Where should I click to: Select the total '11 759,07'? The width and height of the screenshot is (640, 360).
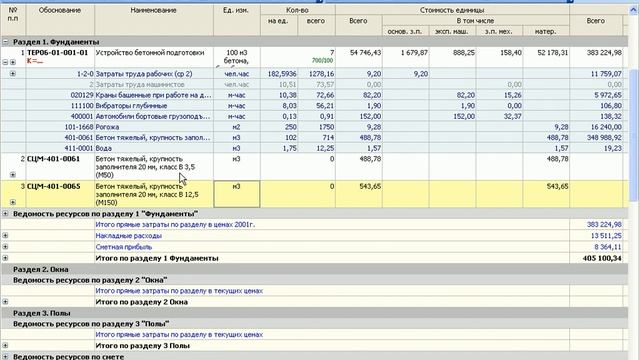(x=606, y=74)
